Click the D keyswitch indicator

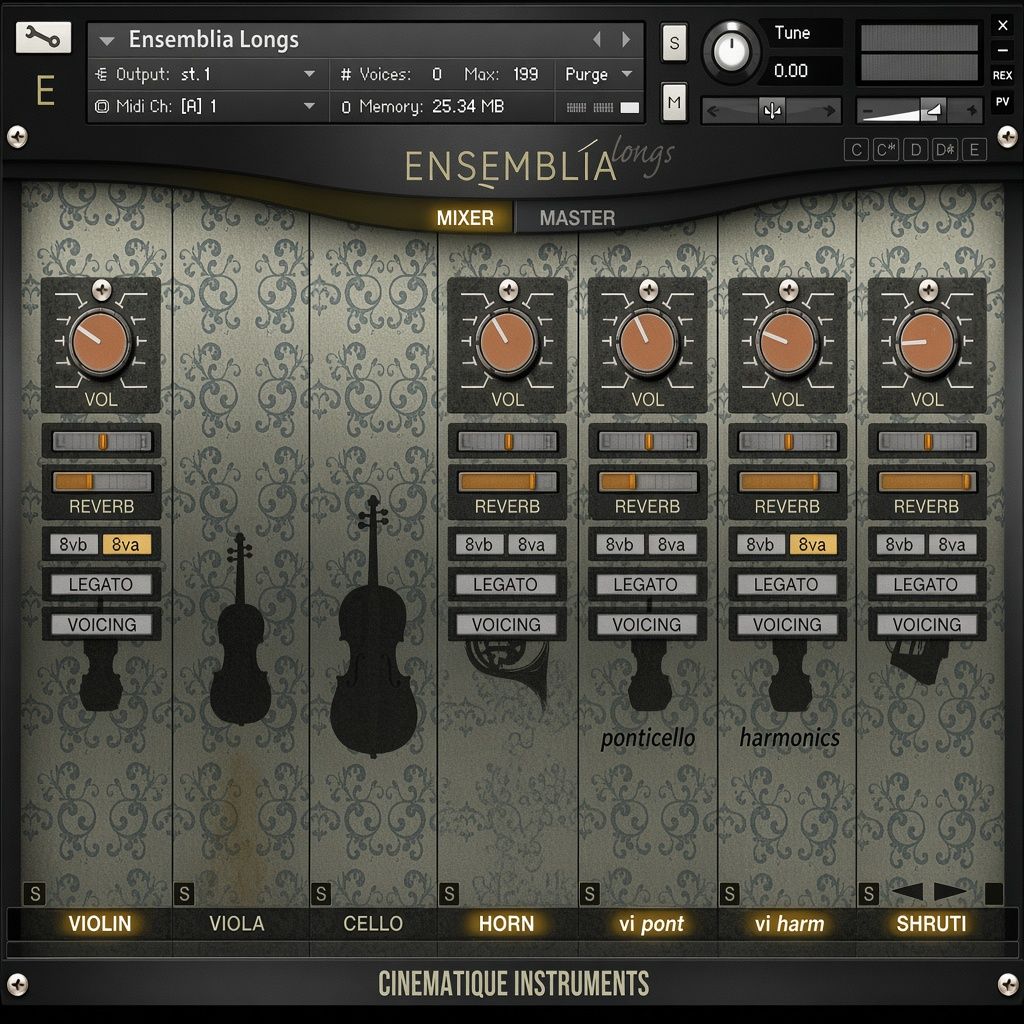tap(916, 150)
